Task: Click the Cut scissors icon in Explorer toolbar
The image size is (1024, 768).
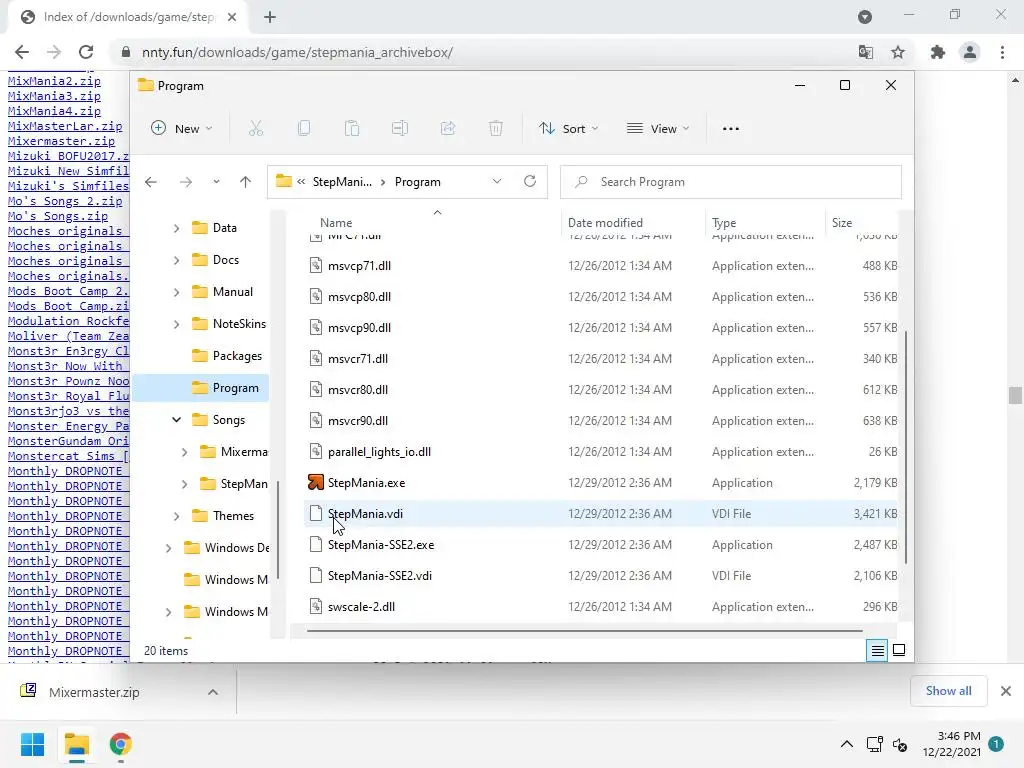Action: 255,129
